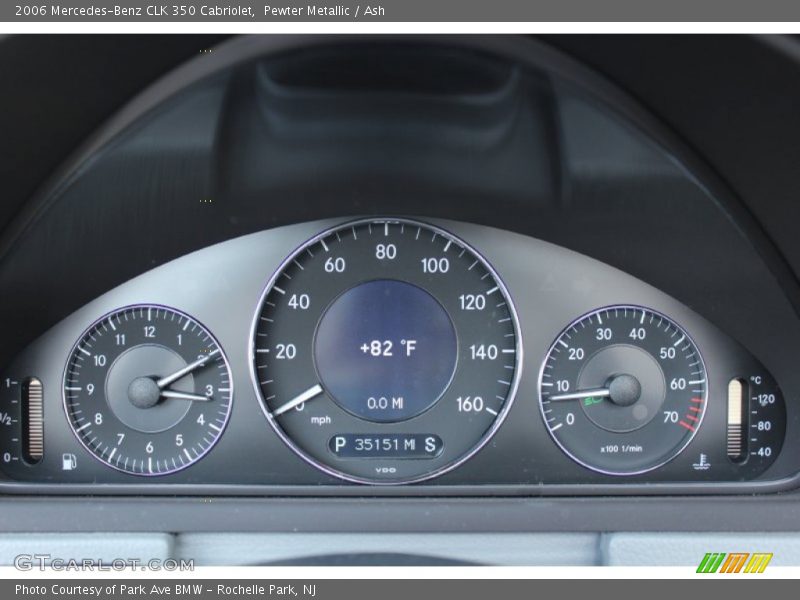This screenshot has height=600, width=800.
Task: Click the Pewter Metallic / Ash text
Action: [324, 10]
